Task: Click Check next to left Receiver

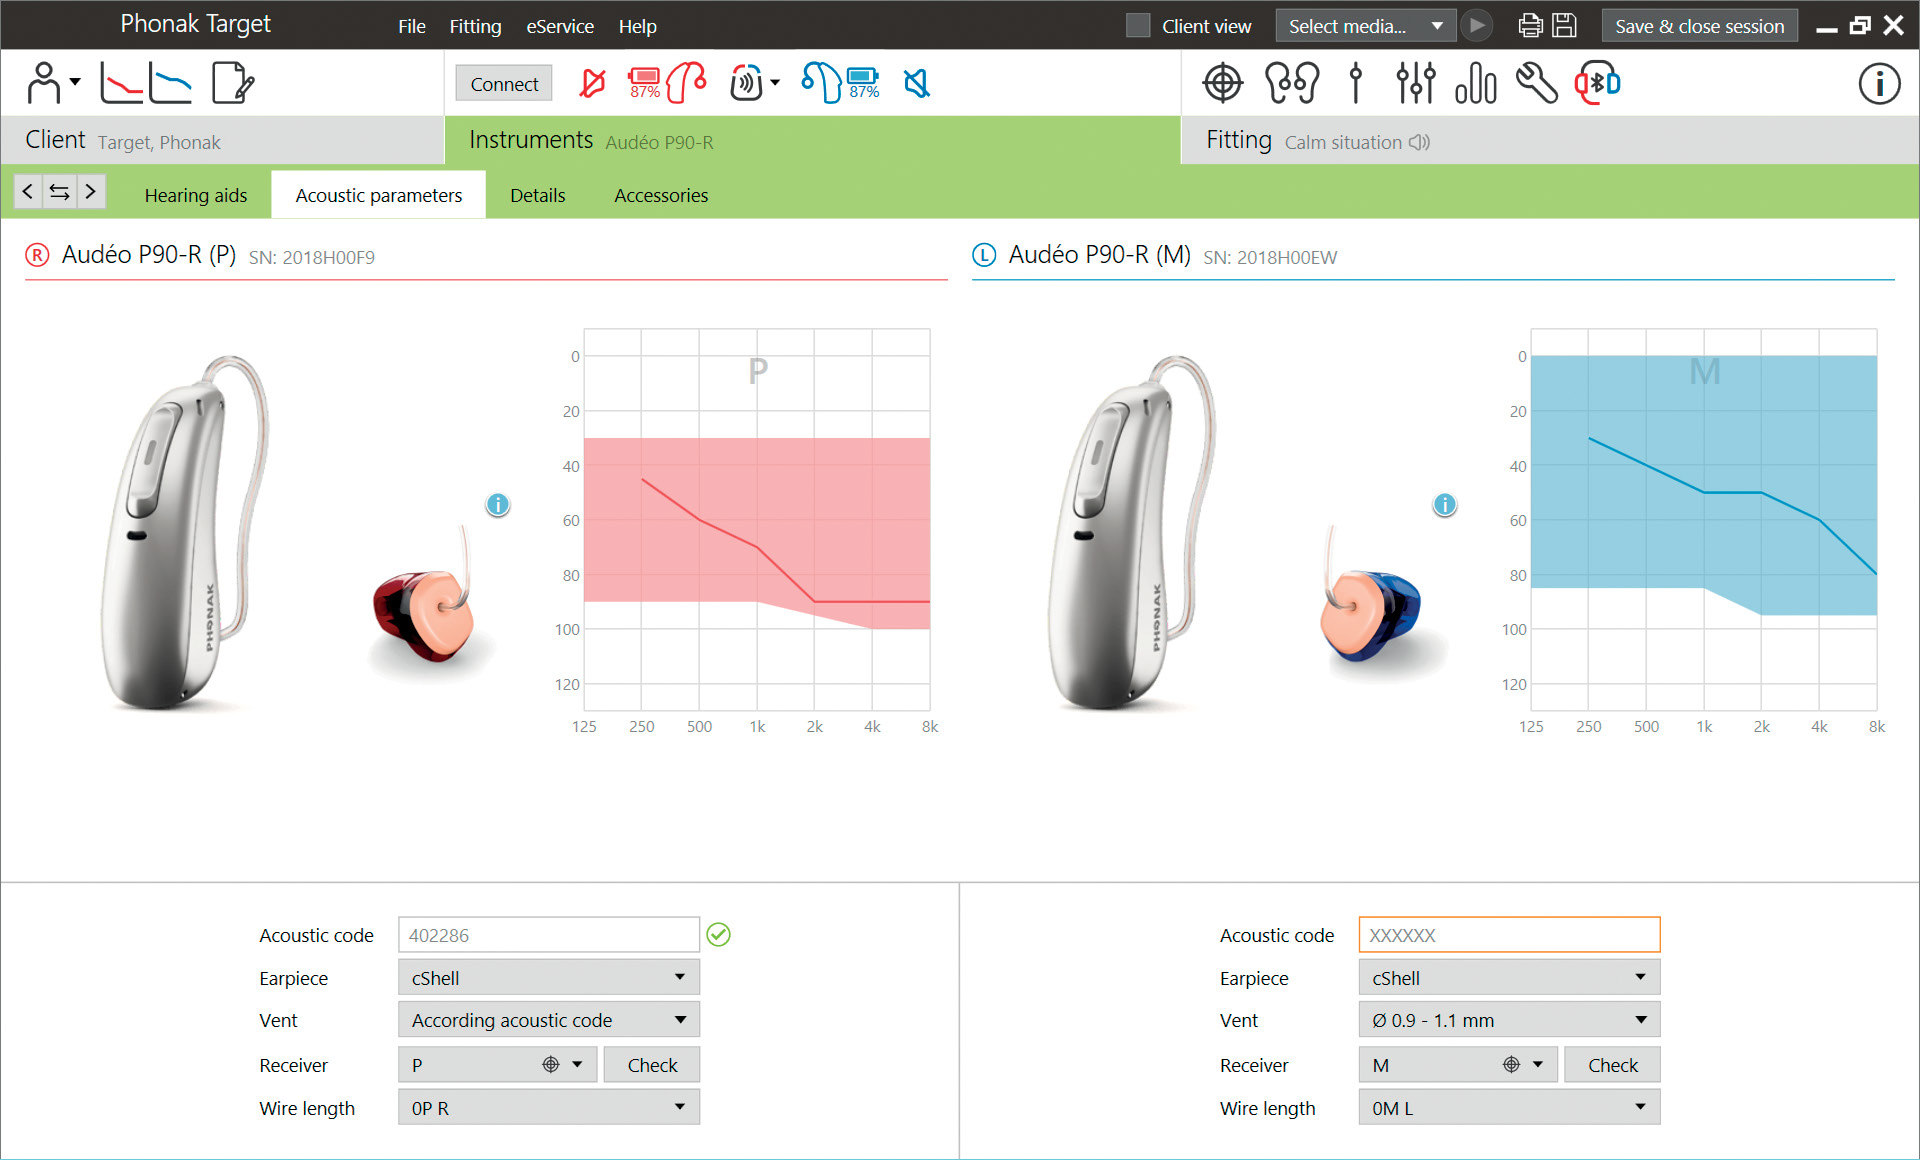Action: (1612, 1065)
